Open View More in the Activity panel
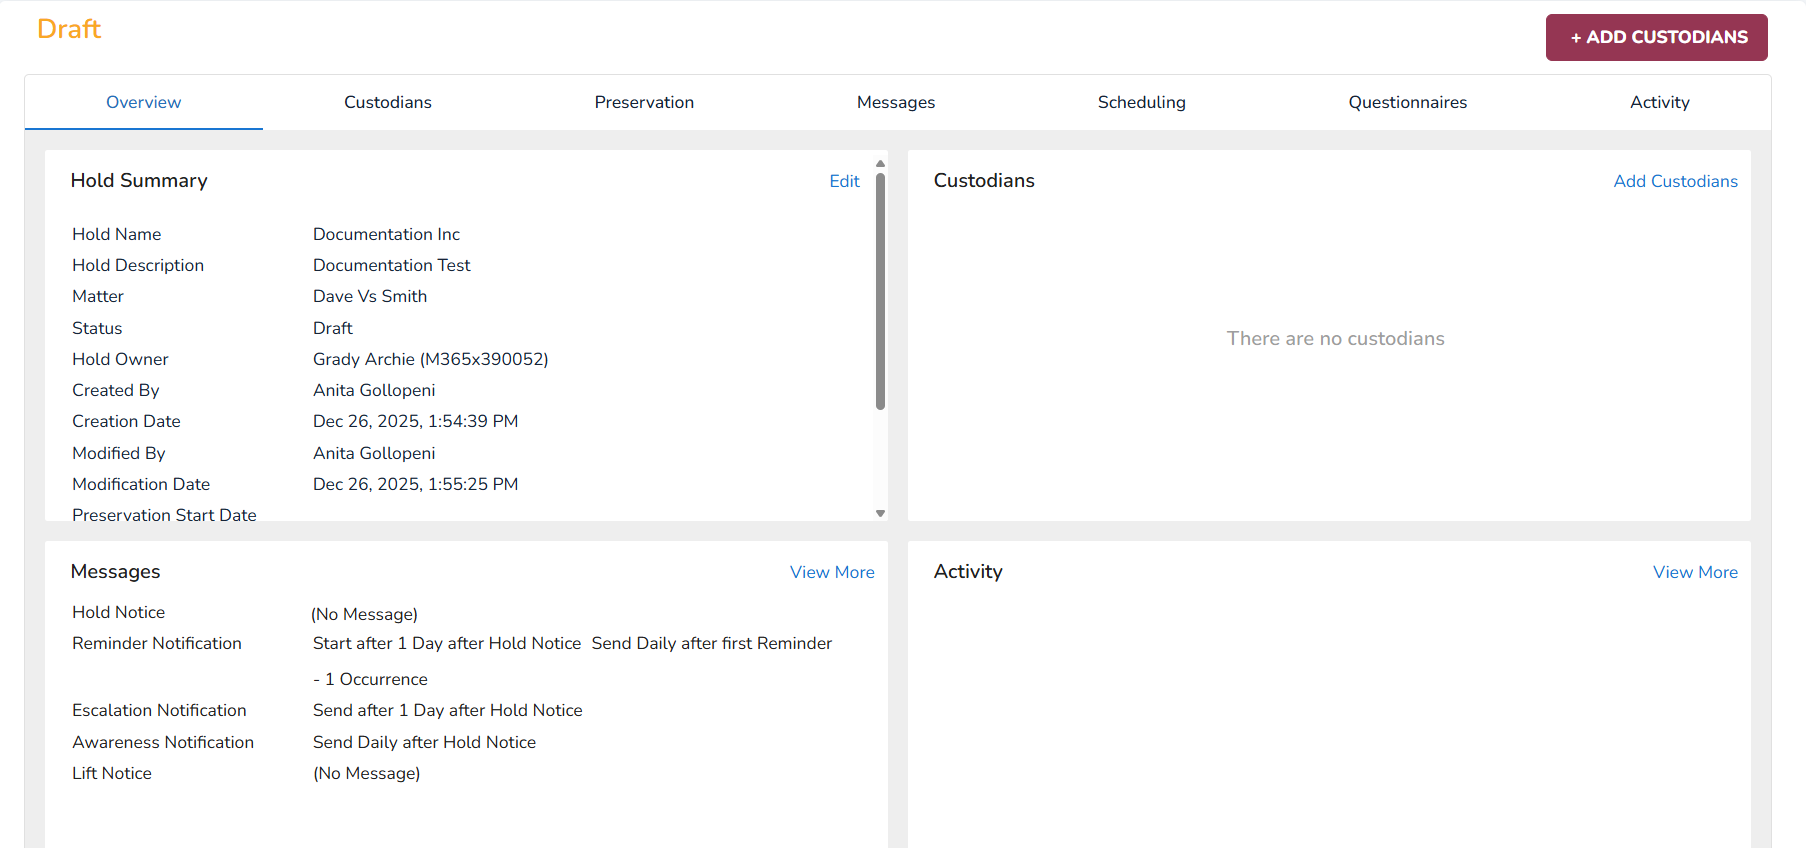The height and width of the screenshot is (848, 1806). coord(1695,572)
